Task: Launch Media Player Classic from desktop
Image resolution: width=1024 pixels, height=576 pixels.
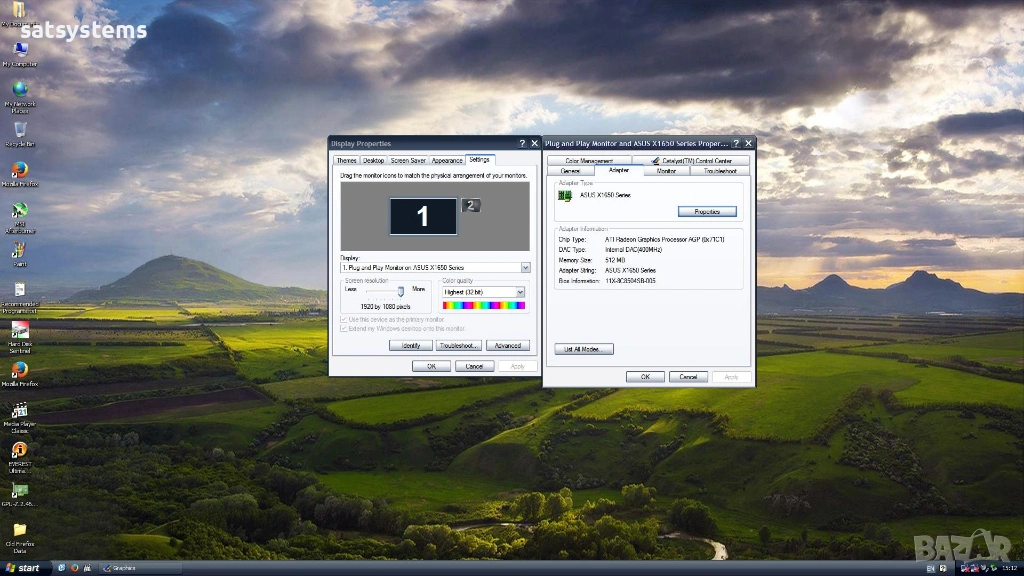Action: click(19, 411)
